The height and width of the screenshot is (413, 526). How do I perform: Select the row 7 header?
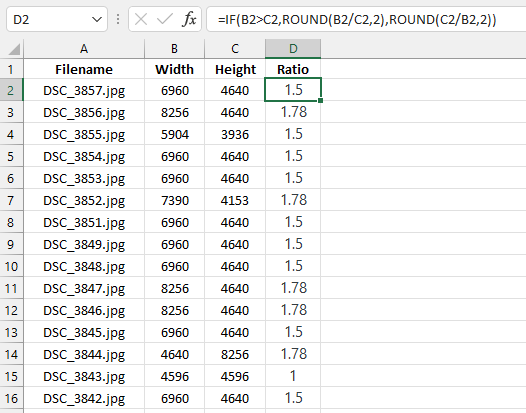click(11, 200)
